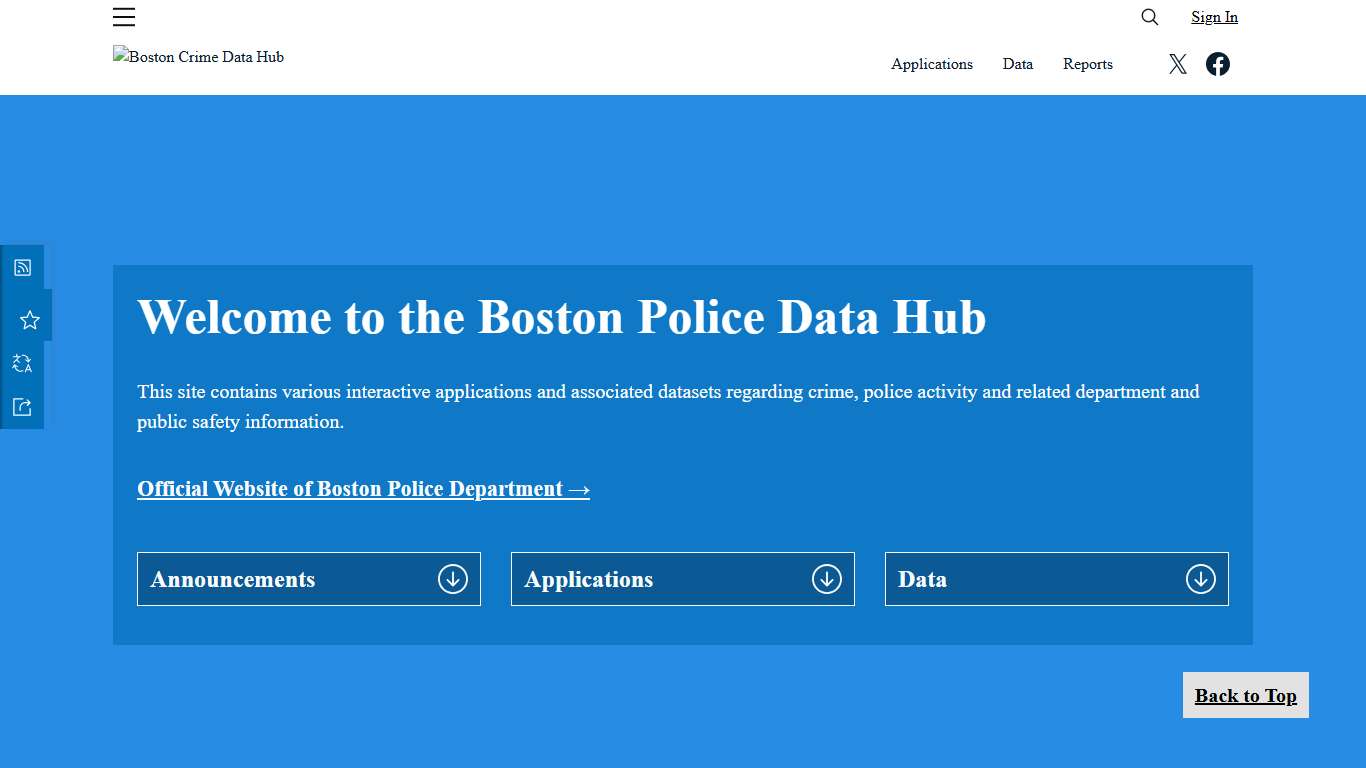This screenshot has width=1366, height=768.
Task: Click the Back to Top button
Action: coord(1245,695)
